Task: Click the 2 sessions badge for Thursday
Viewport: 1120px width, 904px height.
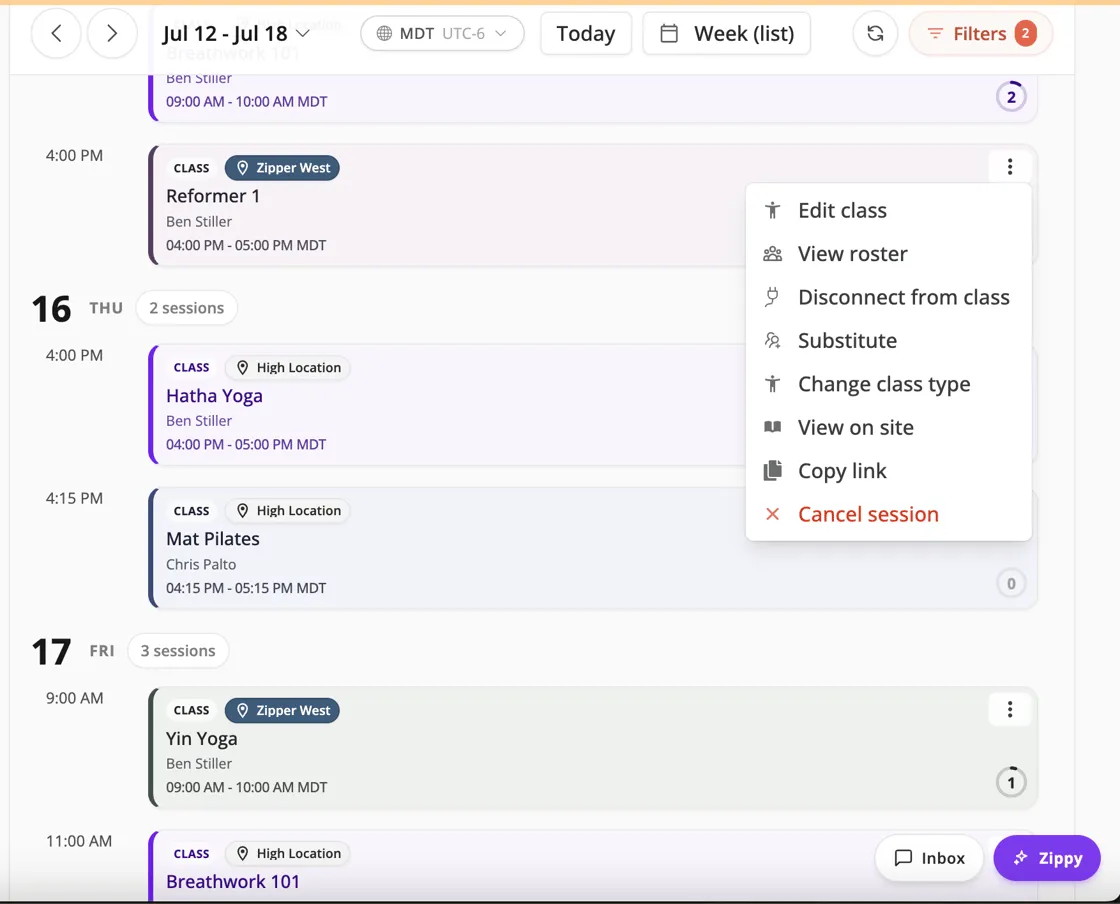Action: click(x=186, y=308)
